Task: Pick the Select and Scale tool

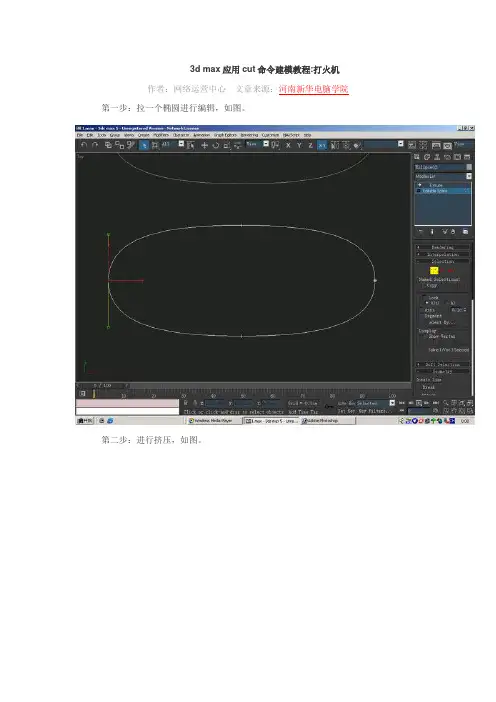Action: (x=227, y=145)
